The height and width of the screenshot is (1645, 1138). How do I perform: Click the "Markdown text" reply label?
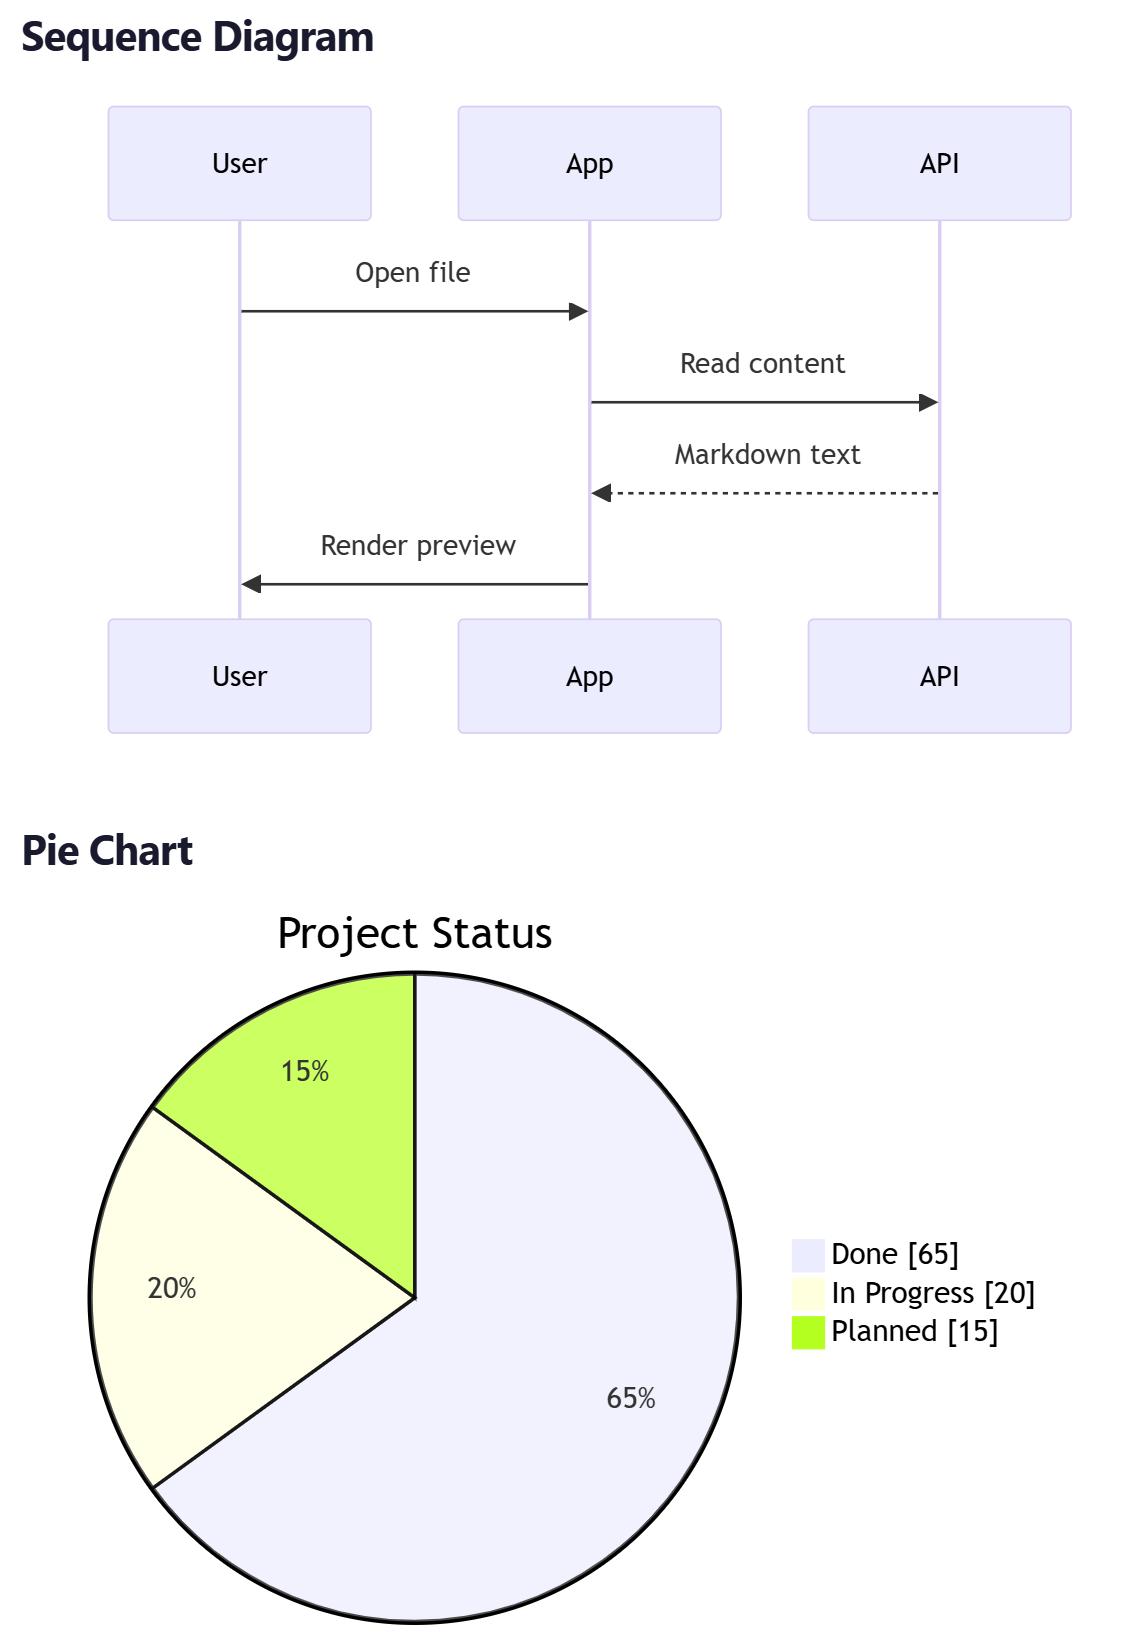(767, 455)
